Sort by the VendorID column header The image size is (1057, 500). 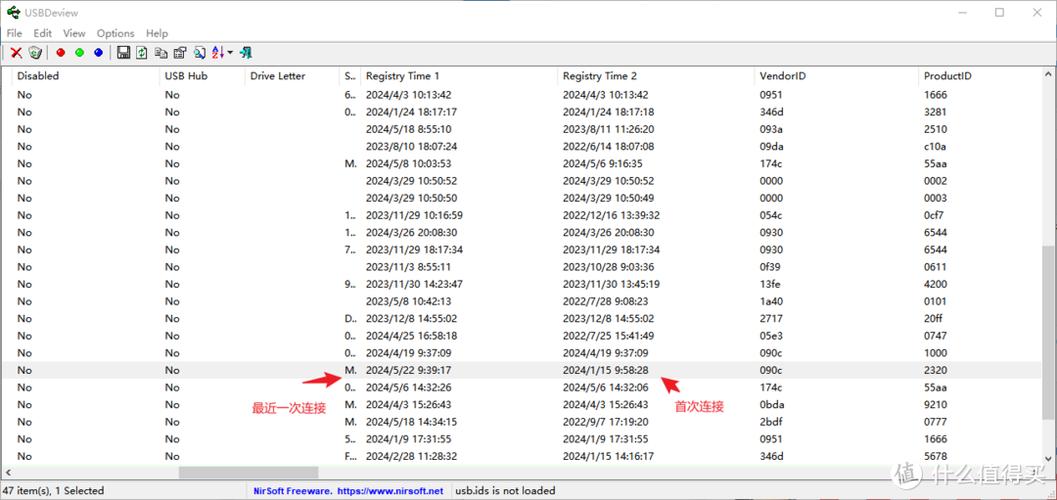coord(837,76)
